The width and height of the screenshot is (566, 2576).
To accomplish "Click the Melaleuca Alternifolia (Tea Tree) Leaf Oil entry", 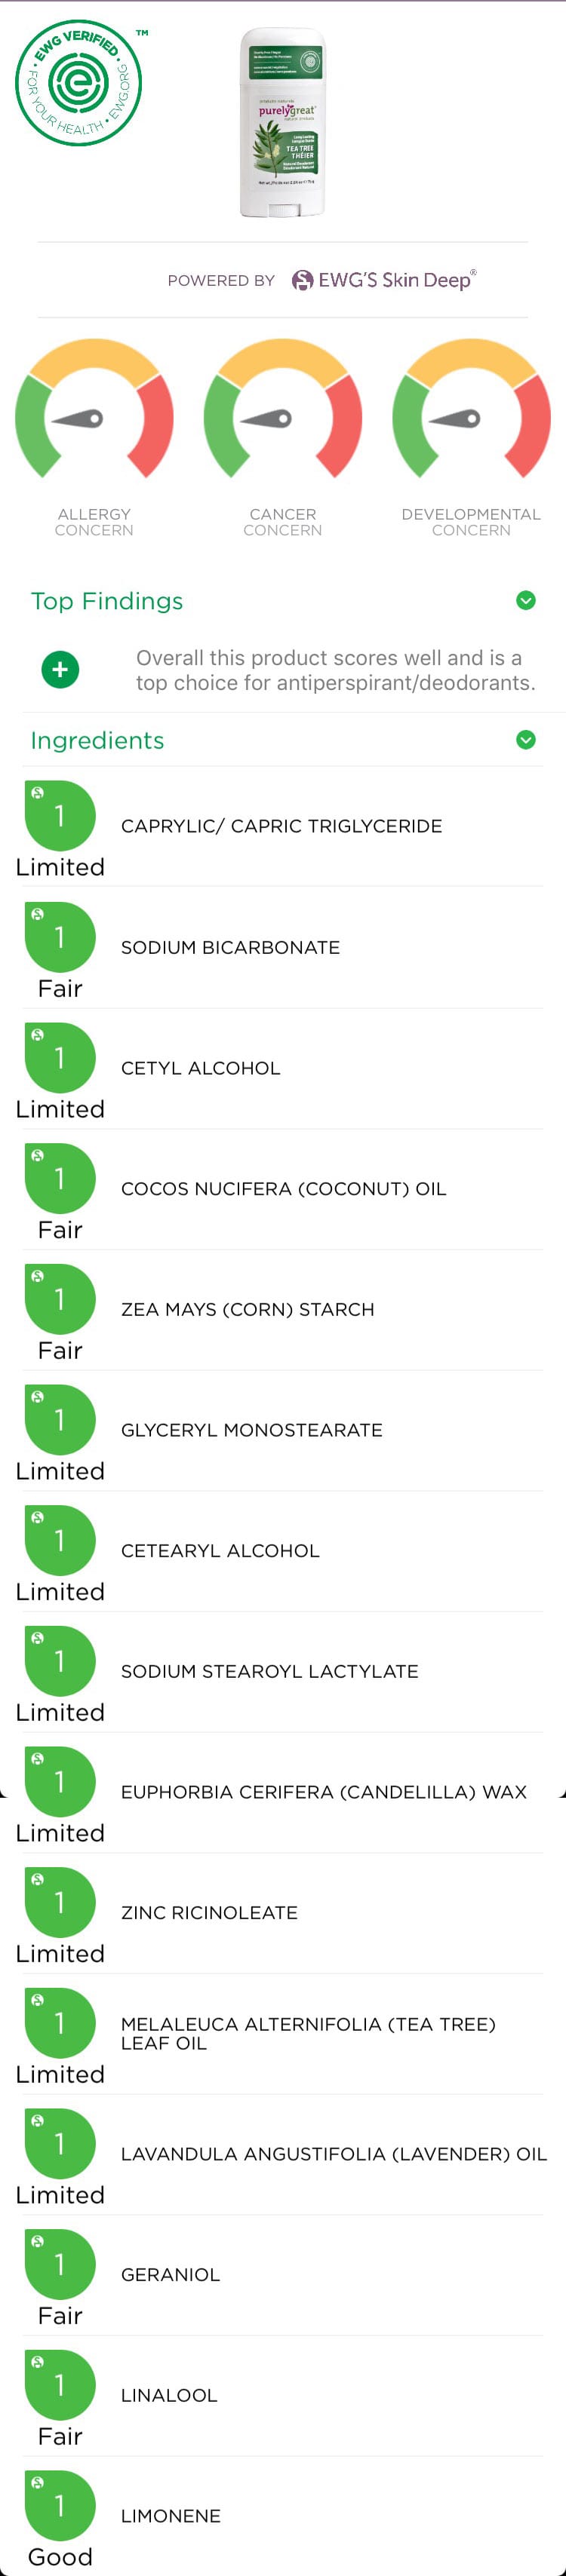I will [x=308, y=2033].
